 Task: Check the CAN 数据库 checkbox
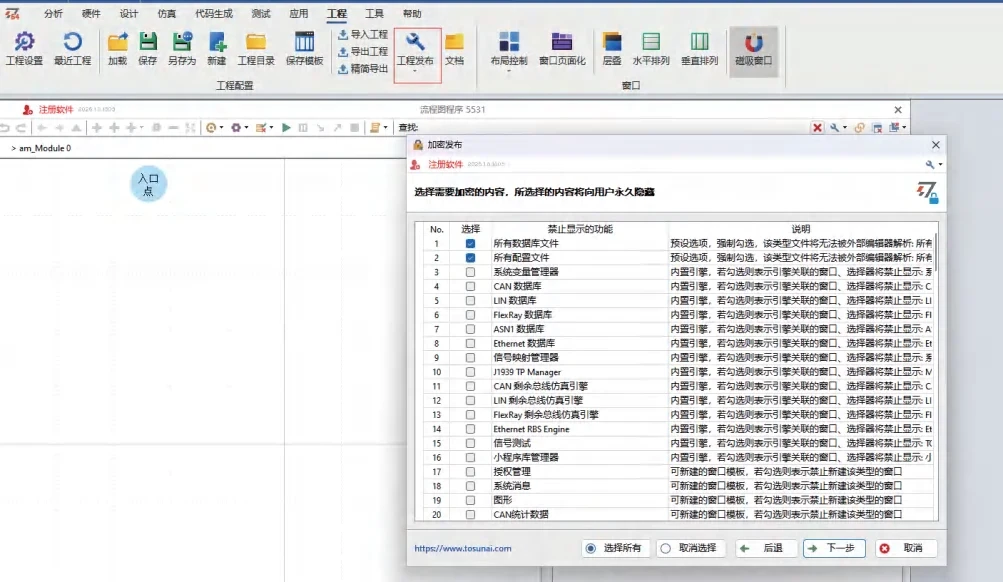[x=470, y=287]
